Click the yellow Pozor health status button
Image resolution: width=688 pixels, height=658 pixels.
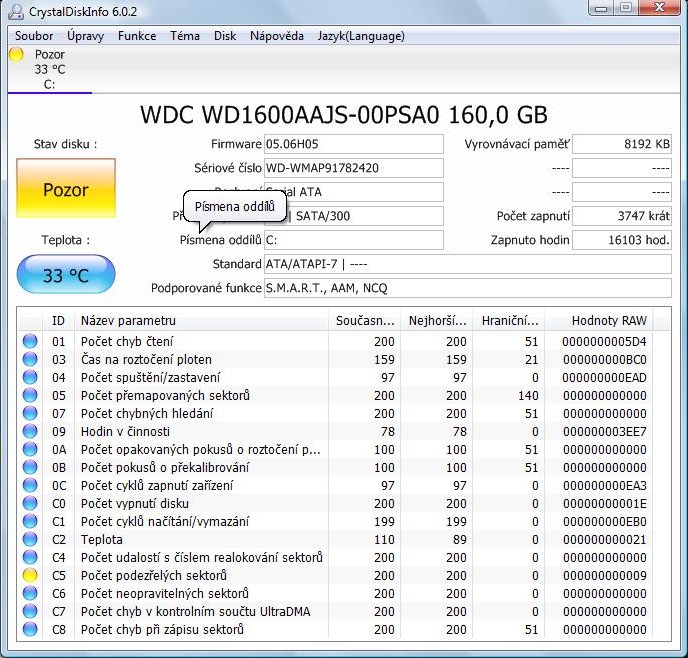click(x=66, y=189)
